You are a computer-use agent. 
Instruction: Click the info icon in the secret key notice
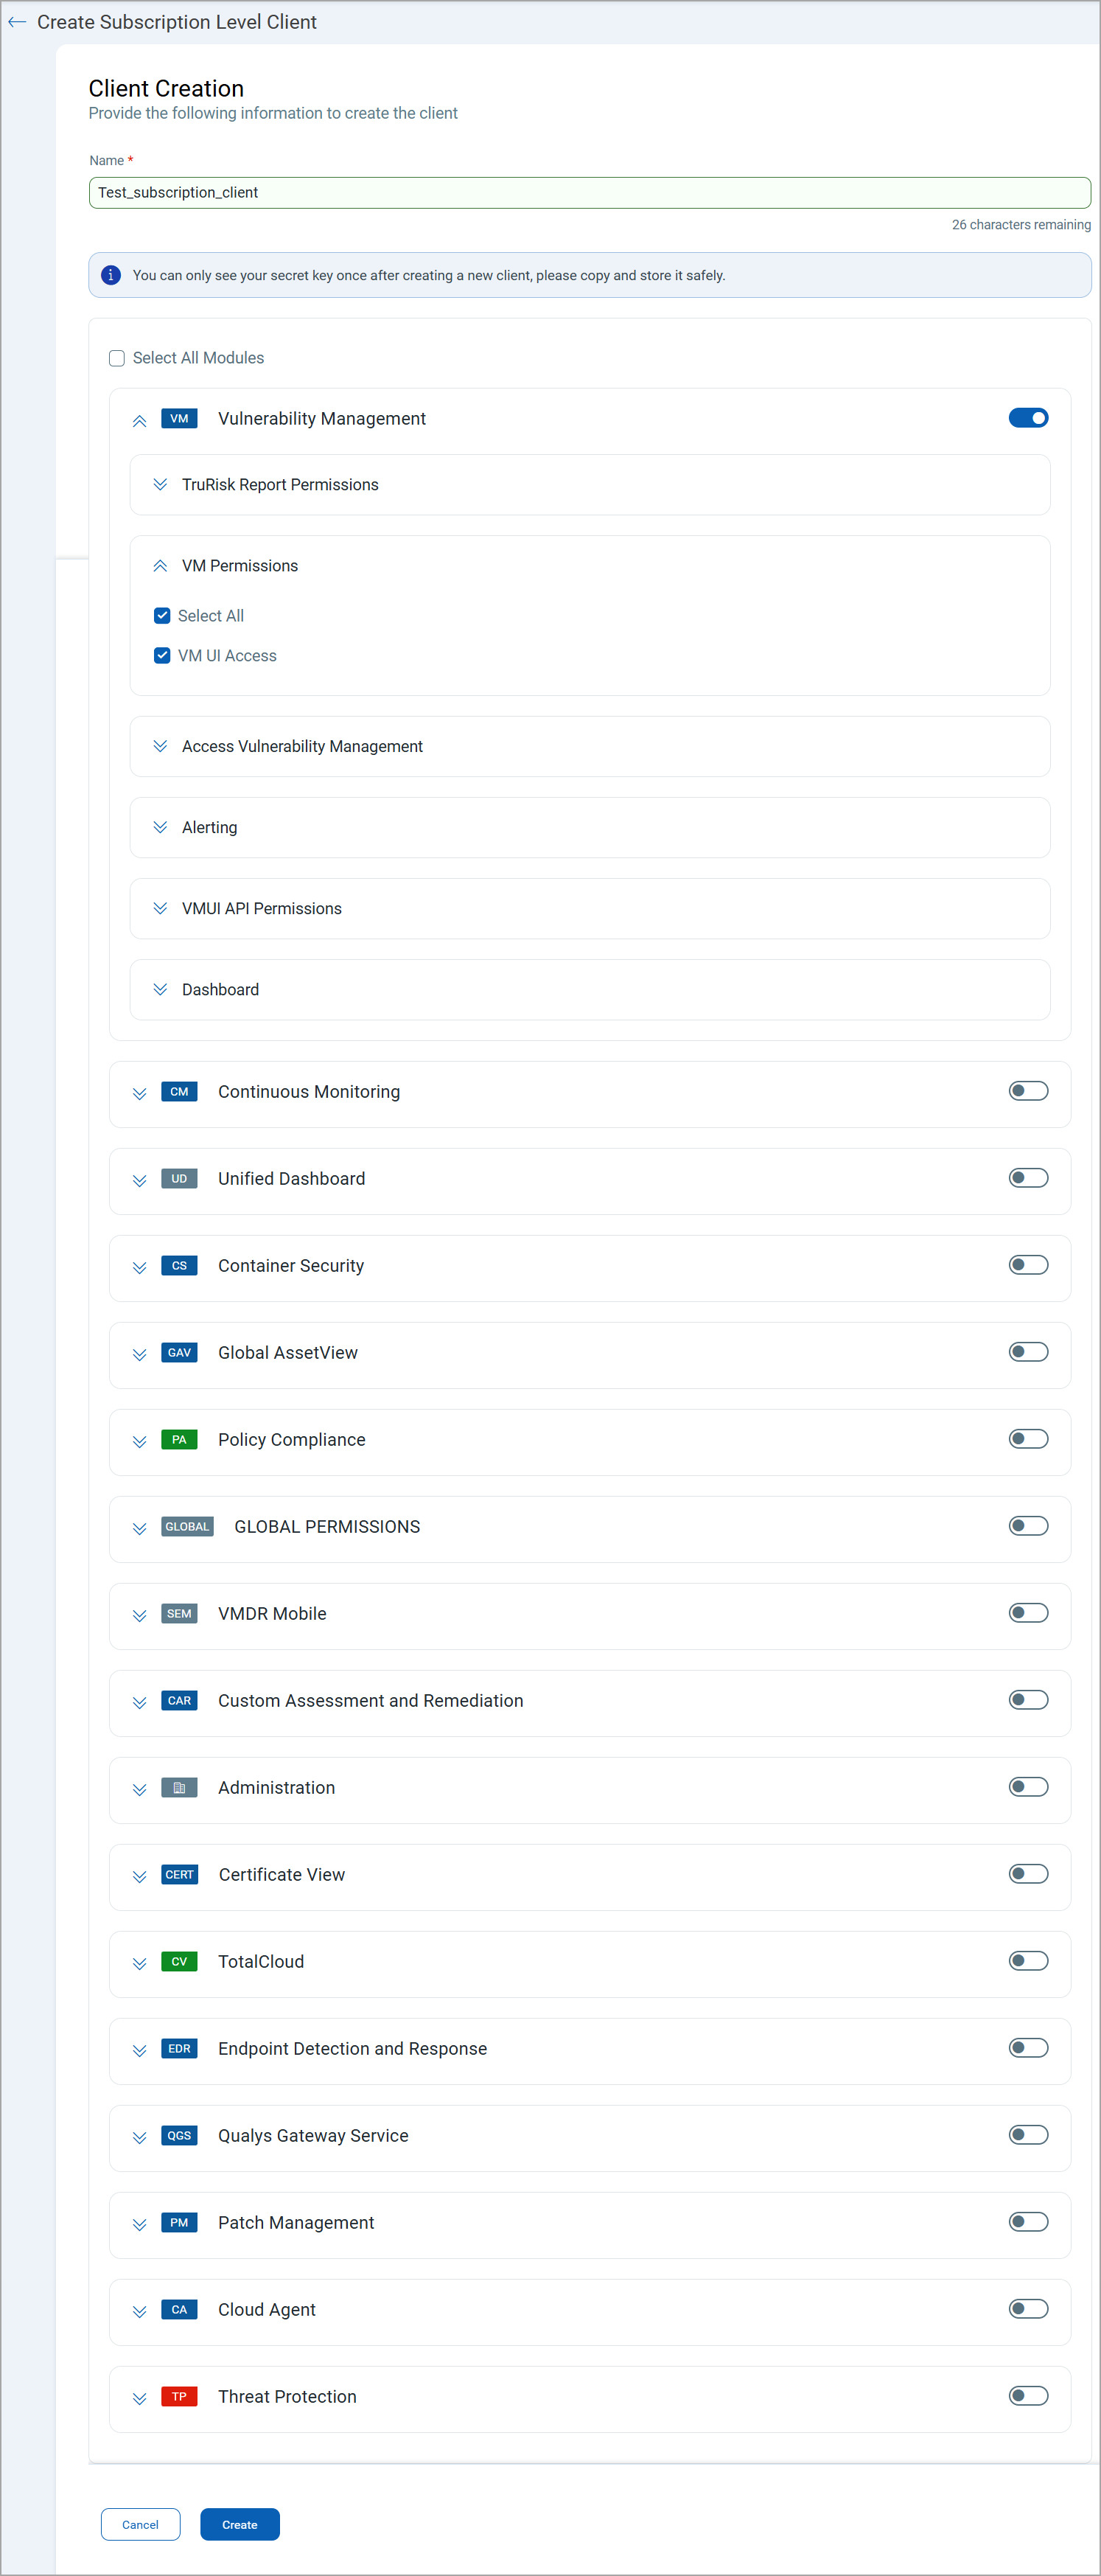click(x=111, y=275)
